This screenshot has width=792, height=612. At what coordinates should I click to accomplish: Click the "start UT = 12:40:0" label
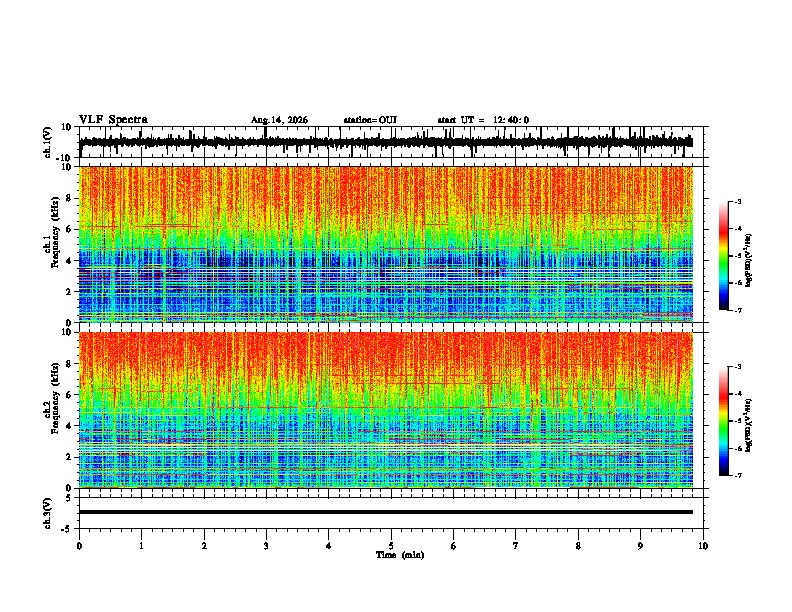tap(483, 120)
